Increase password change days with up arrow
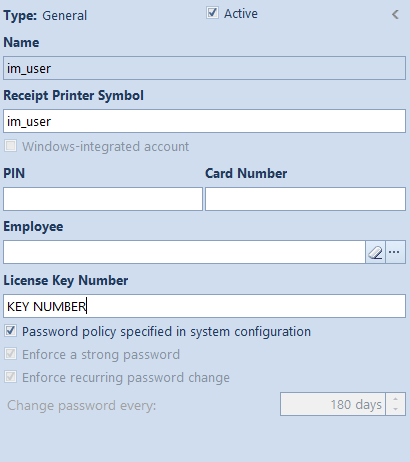The image size is (410, 462). pyautogui.click(x=395, y=399)
